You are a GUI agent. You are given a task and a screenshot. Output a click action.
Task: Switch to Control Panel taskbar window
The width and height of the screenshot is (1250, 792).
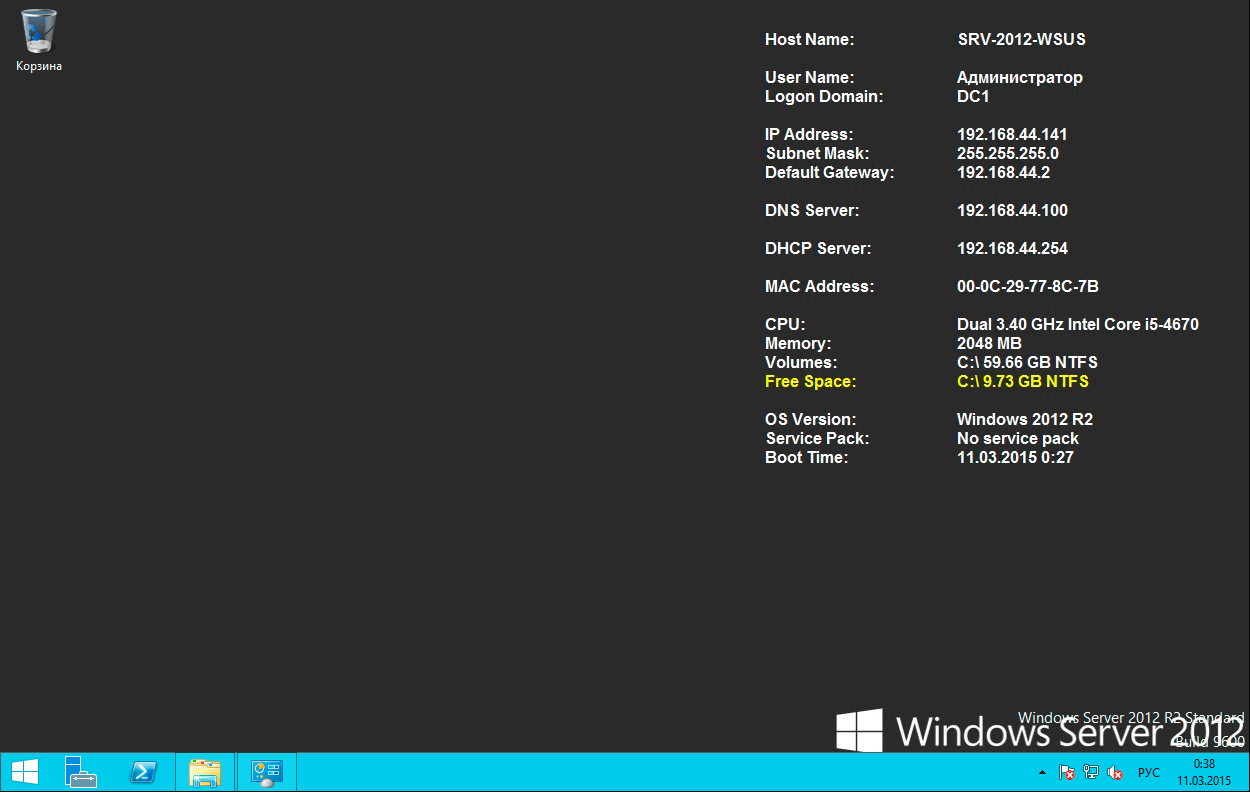(x=267, y=772)
